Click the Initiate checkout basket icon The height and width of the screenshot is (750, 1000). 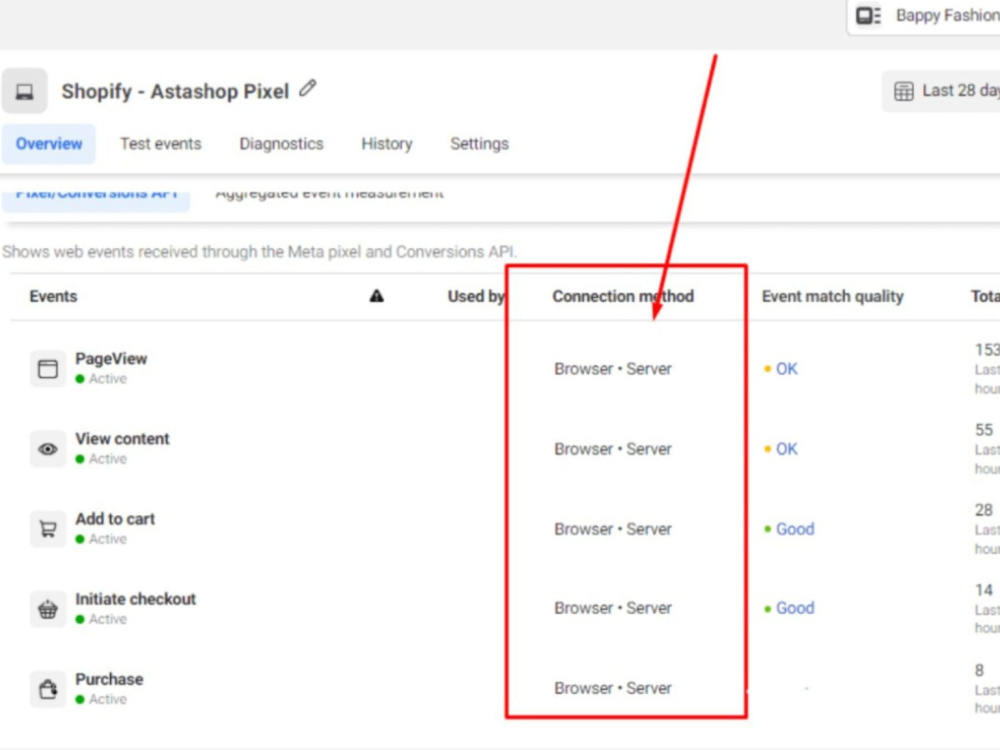[47, 608]
